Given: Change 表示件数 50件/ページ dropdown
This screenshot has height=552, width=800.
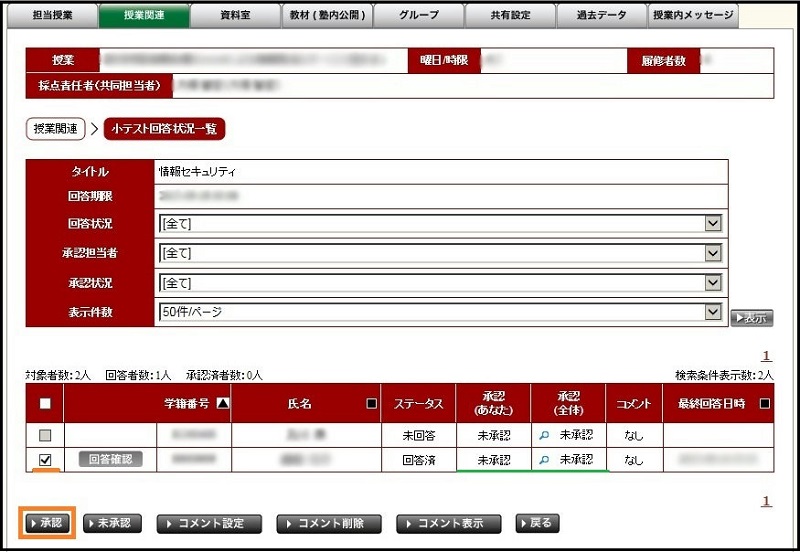Looking at the screenshot, I should [x=712, y=312].
